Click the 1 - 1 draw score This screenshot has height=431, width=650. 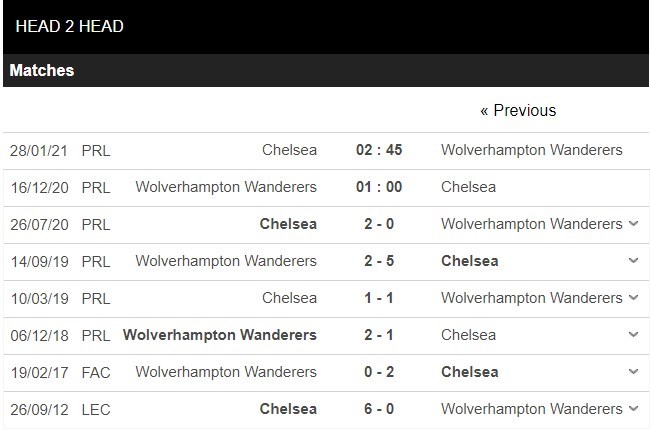[x=378, y=298]
